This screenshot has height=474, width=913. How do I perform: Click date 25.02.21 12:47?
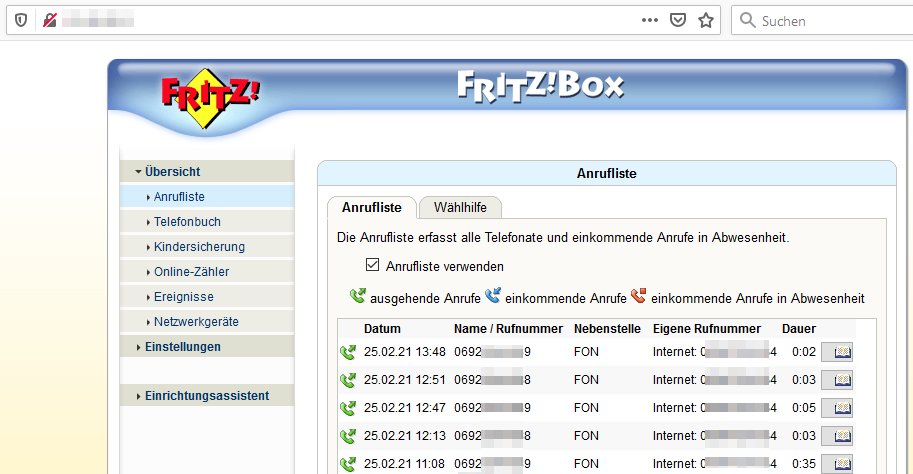[x=405, y=408]
